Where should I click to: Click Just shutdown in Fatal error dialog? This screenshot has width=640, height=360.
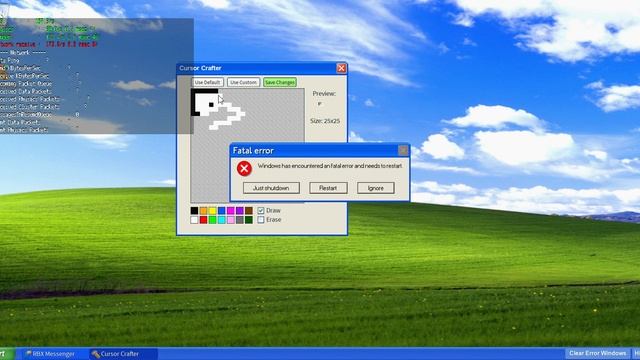coord(271,188)
